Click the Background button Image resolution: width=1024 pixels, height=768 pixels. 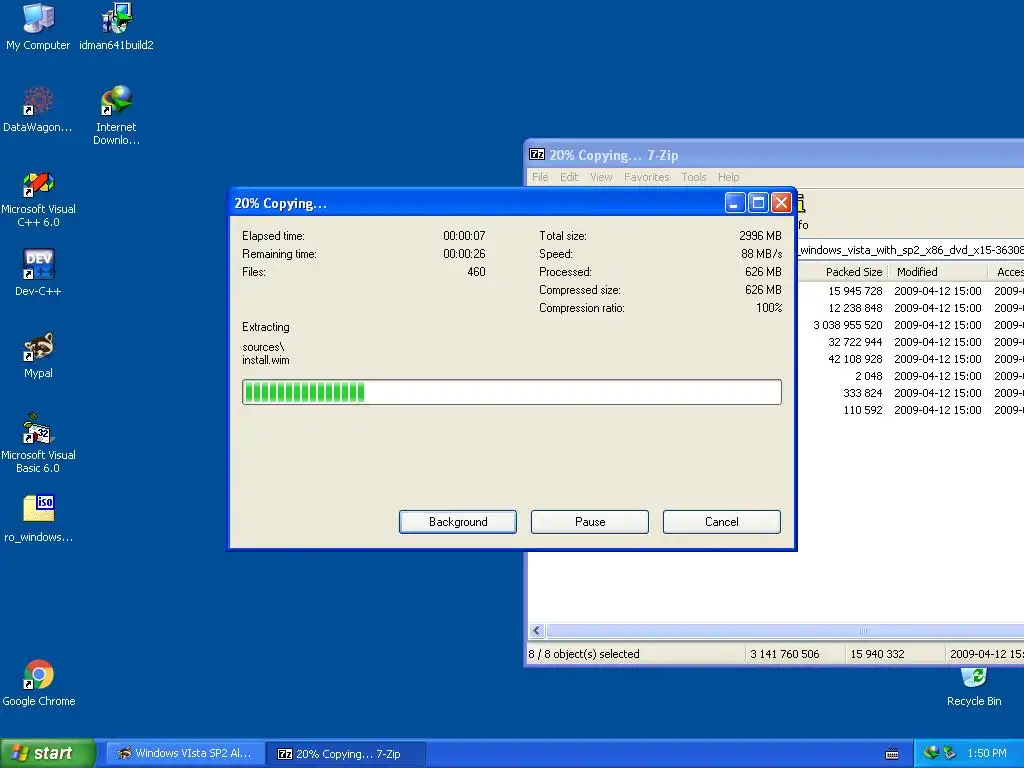coord(458,522)
